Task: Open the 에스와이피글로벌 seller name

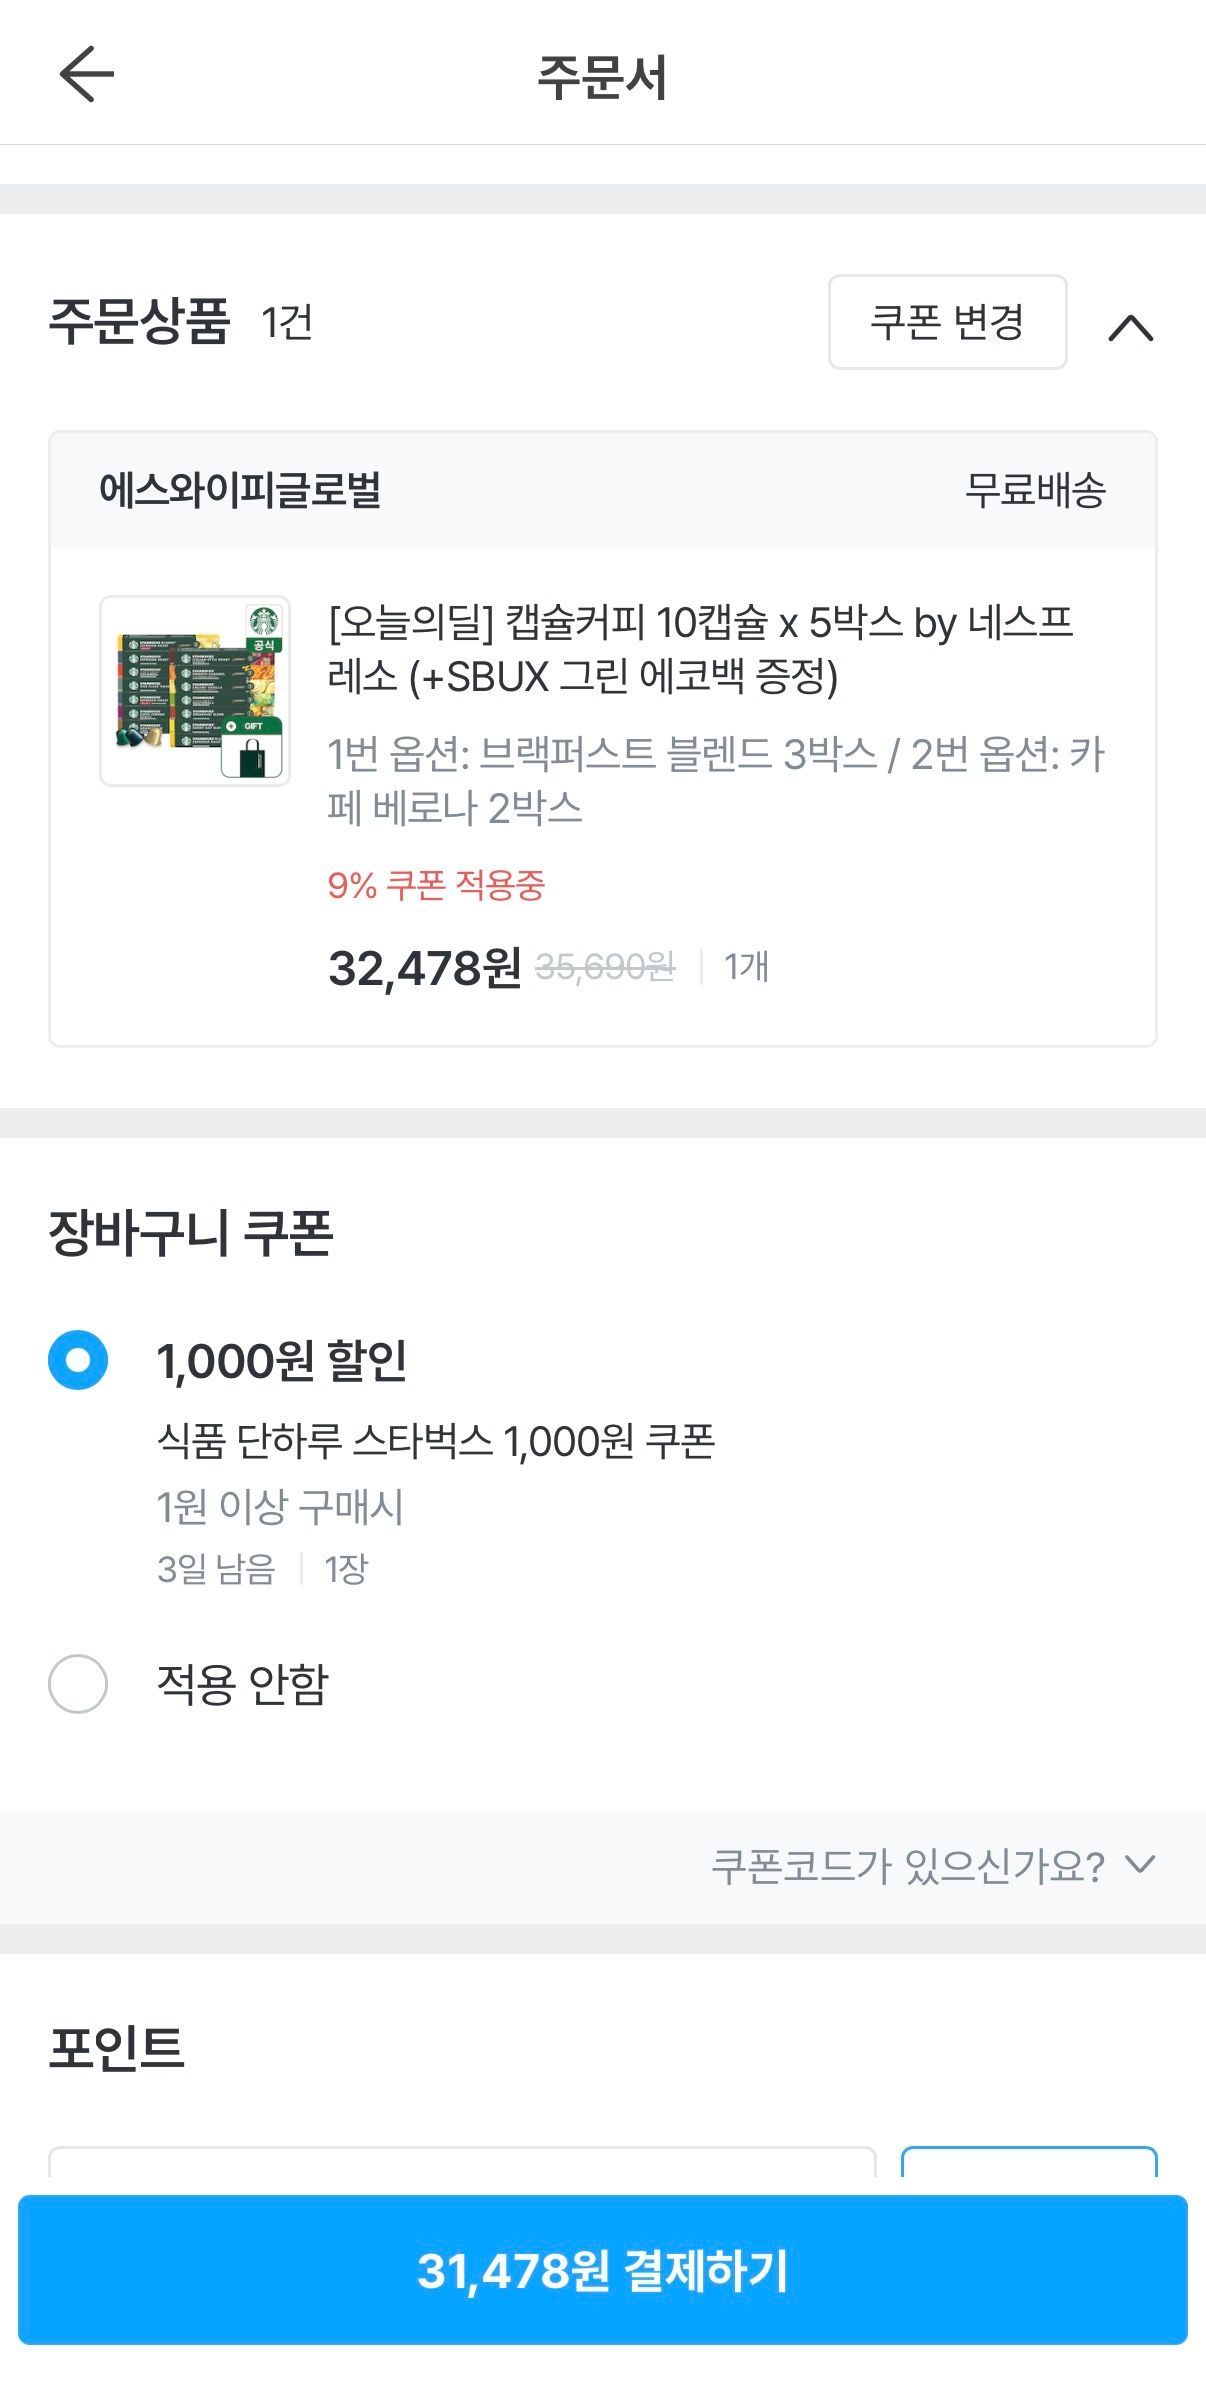Action: [240, 490]
